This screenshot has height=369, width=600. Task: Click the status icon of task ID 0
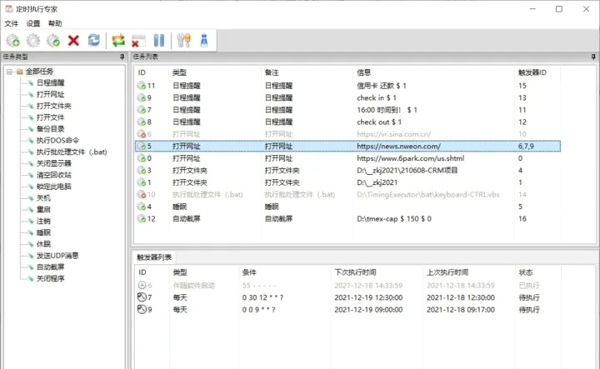coord(142,158)
